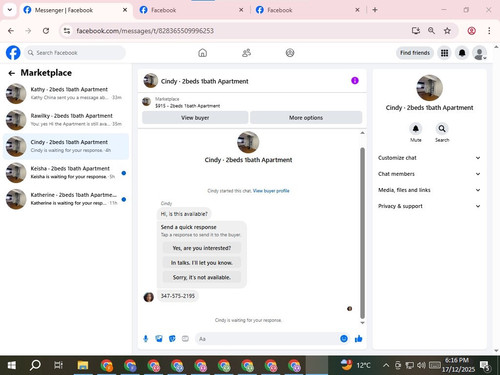500x375 pixels.
Task: Switch to the second Facebook tab
Action: pyautogui.click(x=192, y=10)
